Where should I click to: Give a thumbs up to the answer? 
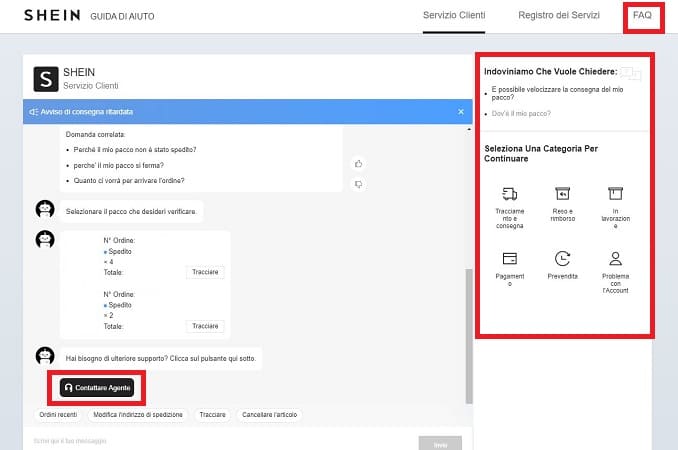[358, 164]
